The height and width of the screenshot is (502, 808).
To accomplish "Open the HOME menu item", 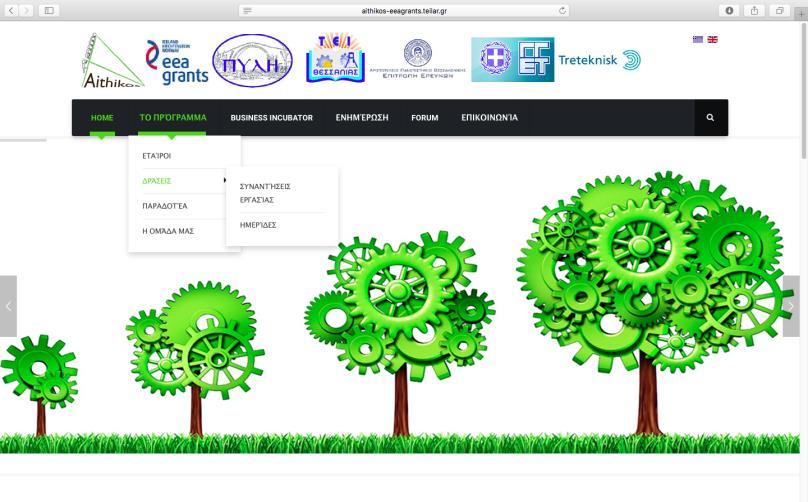I will (102, 118).
